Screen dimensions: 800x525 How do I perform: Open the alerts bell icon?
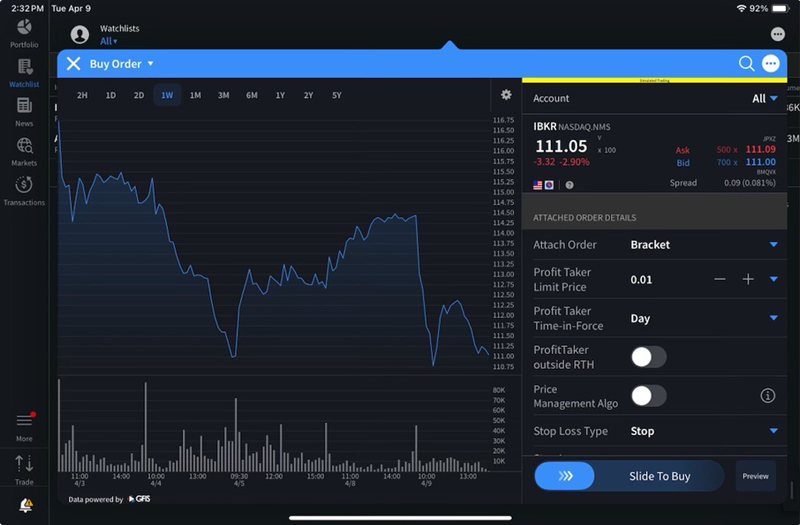point(26,505)
